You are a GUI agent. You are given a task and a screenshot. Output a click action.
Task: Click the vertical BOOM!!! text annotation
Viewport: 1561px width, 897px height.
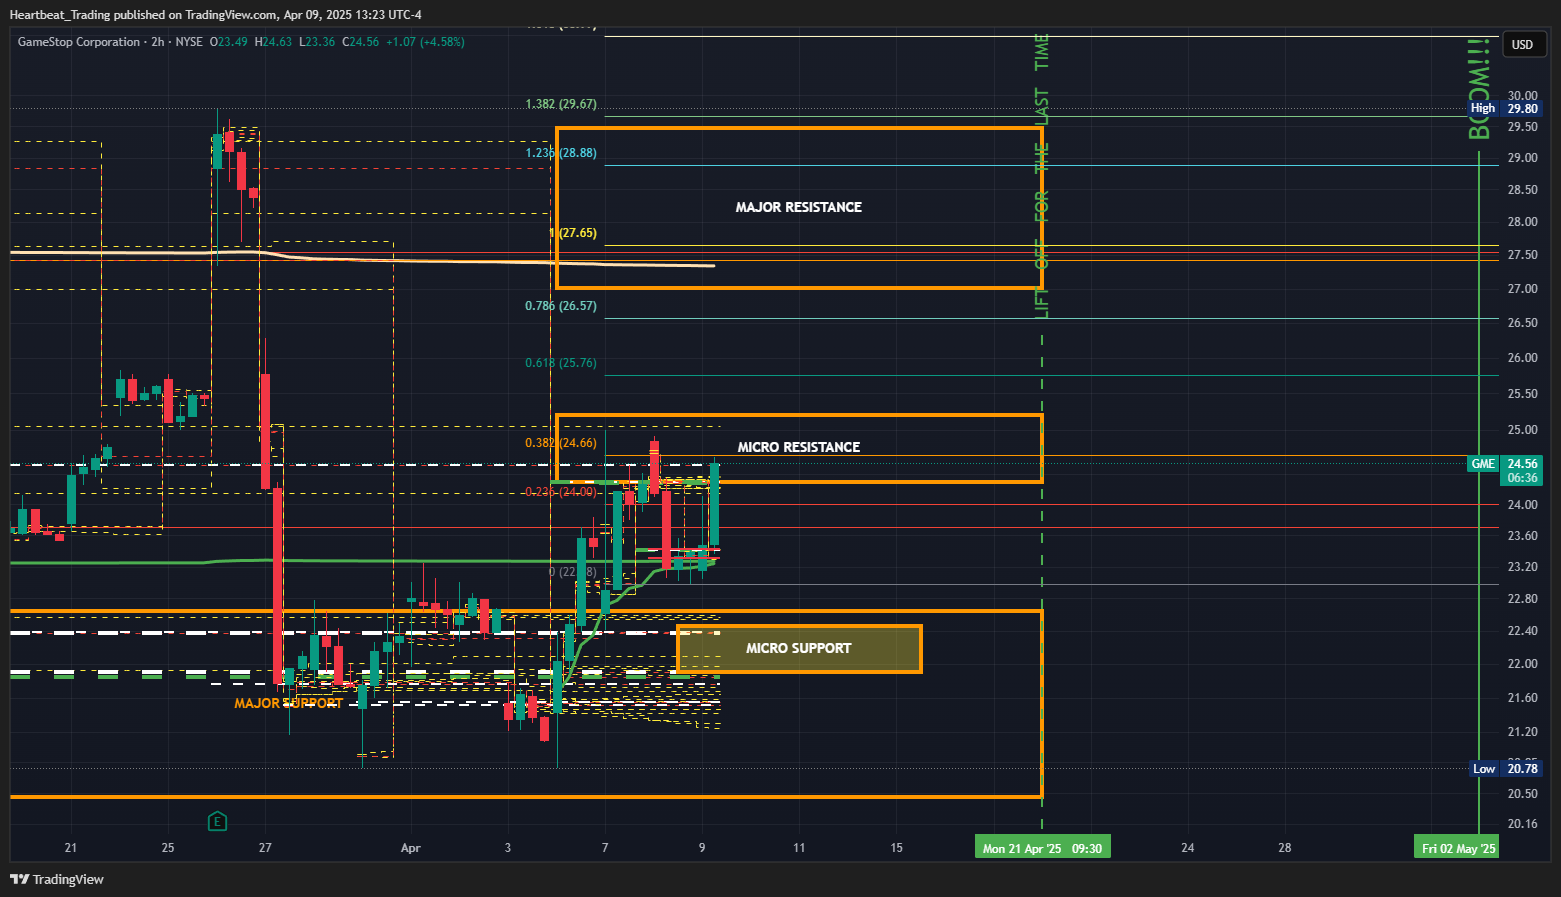pyautogui.click(x=1479, y=88)
